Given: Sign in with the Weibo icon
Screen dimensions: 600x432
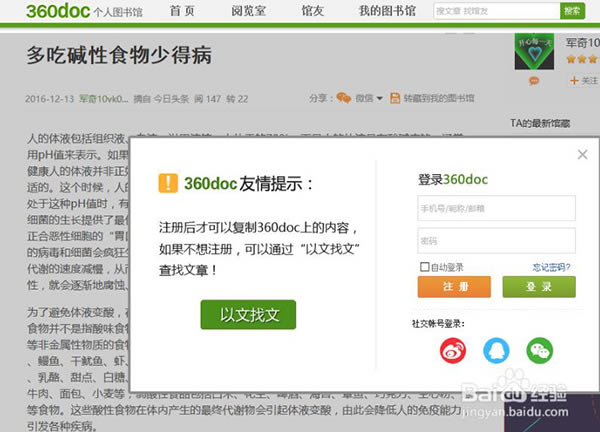Looking at the screenshot, I should [x=453, y=350].
